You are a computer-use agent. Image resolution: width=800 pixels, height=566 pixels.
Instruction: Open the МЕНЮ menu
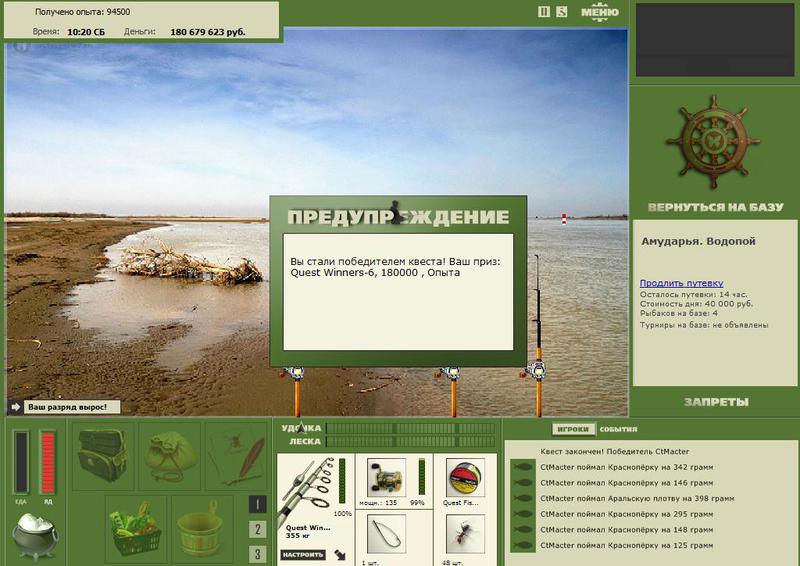click(x=600, y=12)
